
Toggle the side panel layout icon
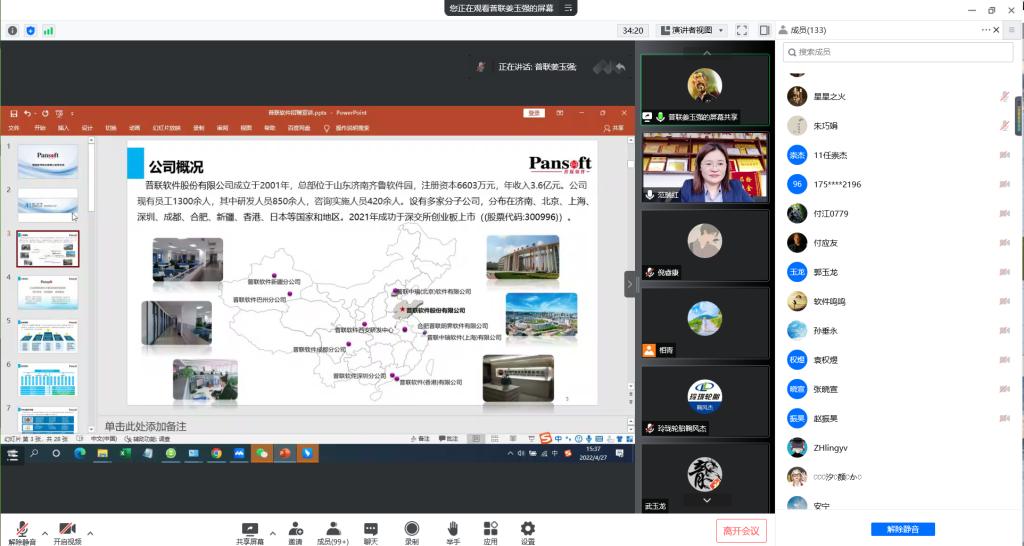pyautogui.click(x=763, y=31)
